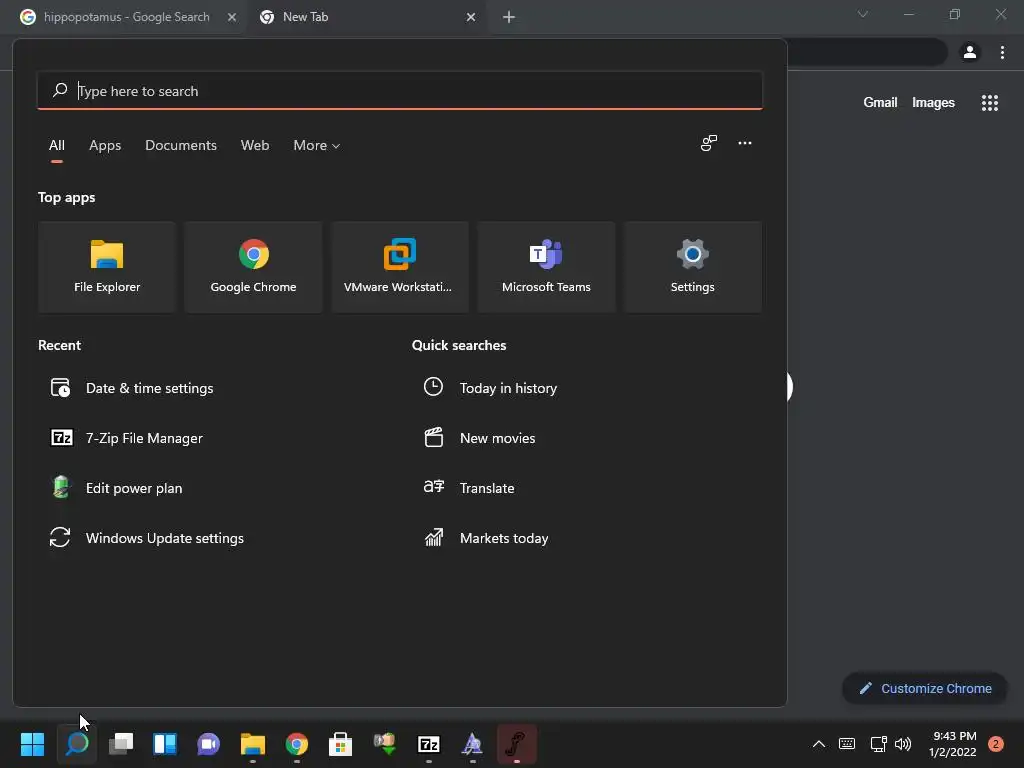Select the All search filter tab
This screenshot has height=768, width=1024.
tap(57, 145)
